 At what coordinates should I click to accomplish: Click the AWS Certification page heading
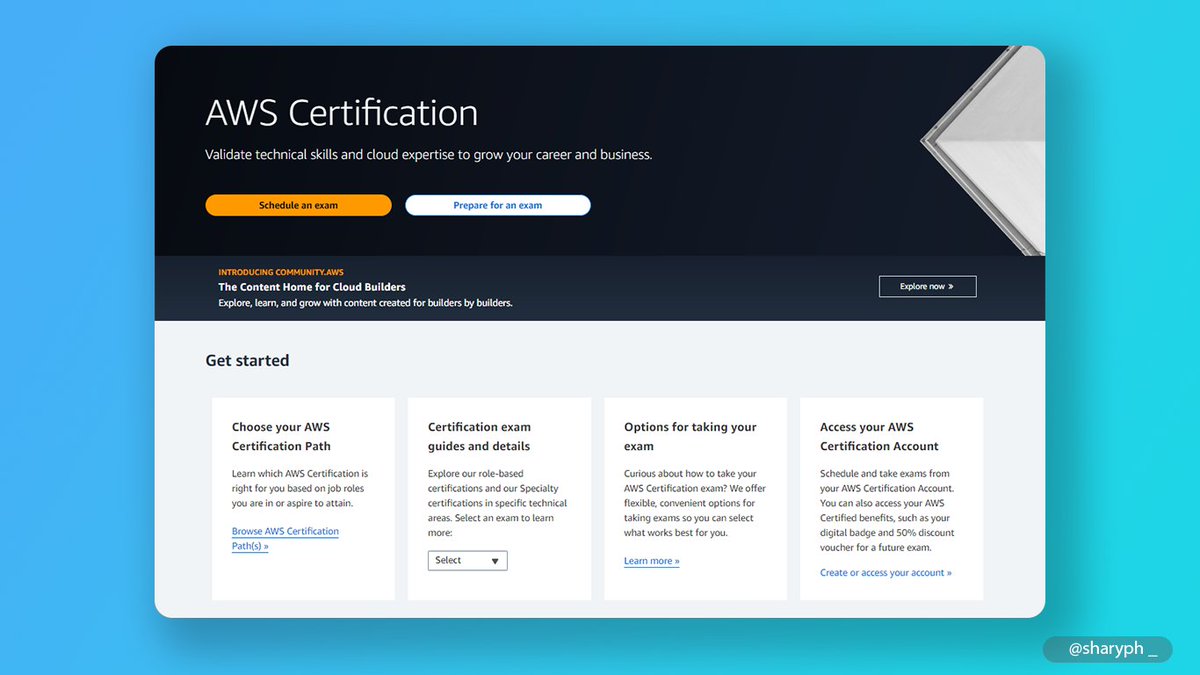[342, 113]
